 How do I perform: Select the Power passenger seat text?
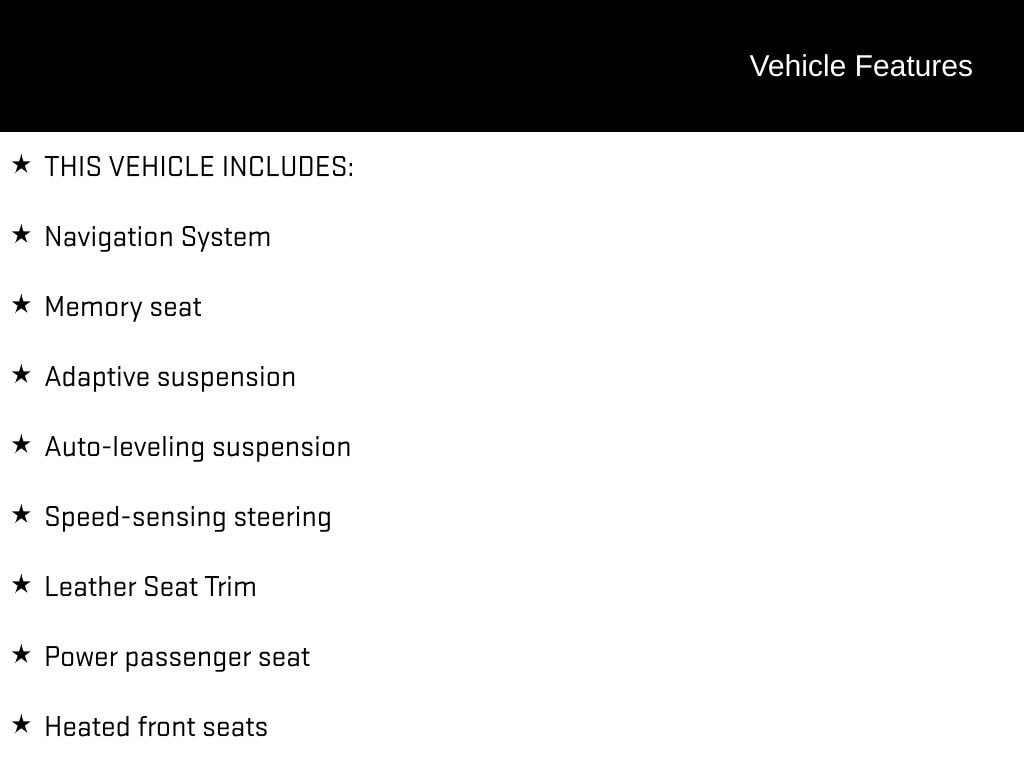tap(177, 657)
